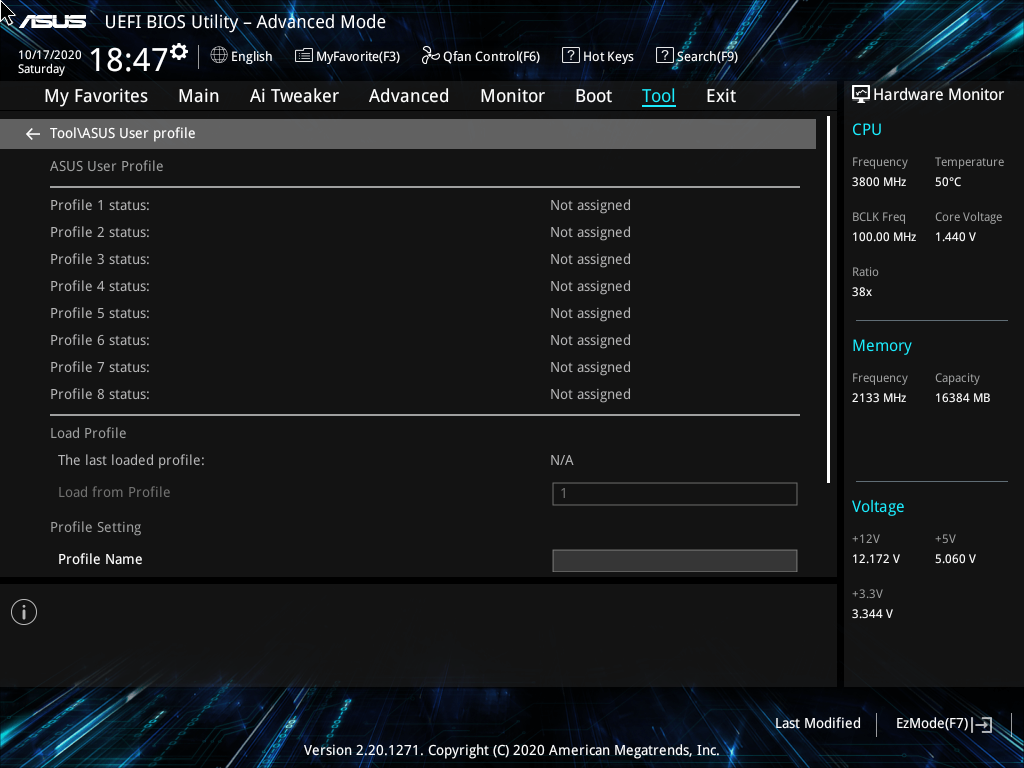
Task: Click CPU temperature value 50°C
Action: pos(948,182)
